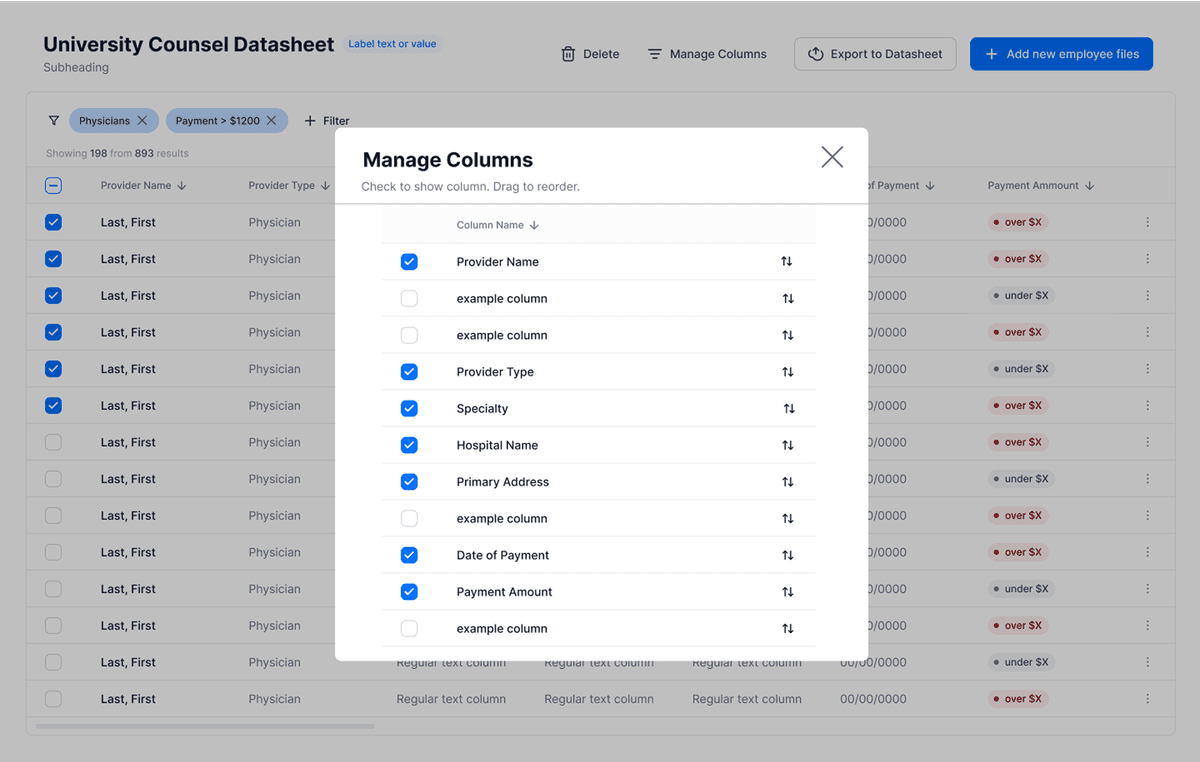1200x762 pixels.
Task: Remove the Physicians filter chip
Action: pyautogui.click(x=142, y=121)
